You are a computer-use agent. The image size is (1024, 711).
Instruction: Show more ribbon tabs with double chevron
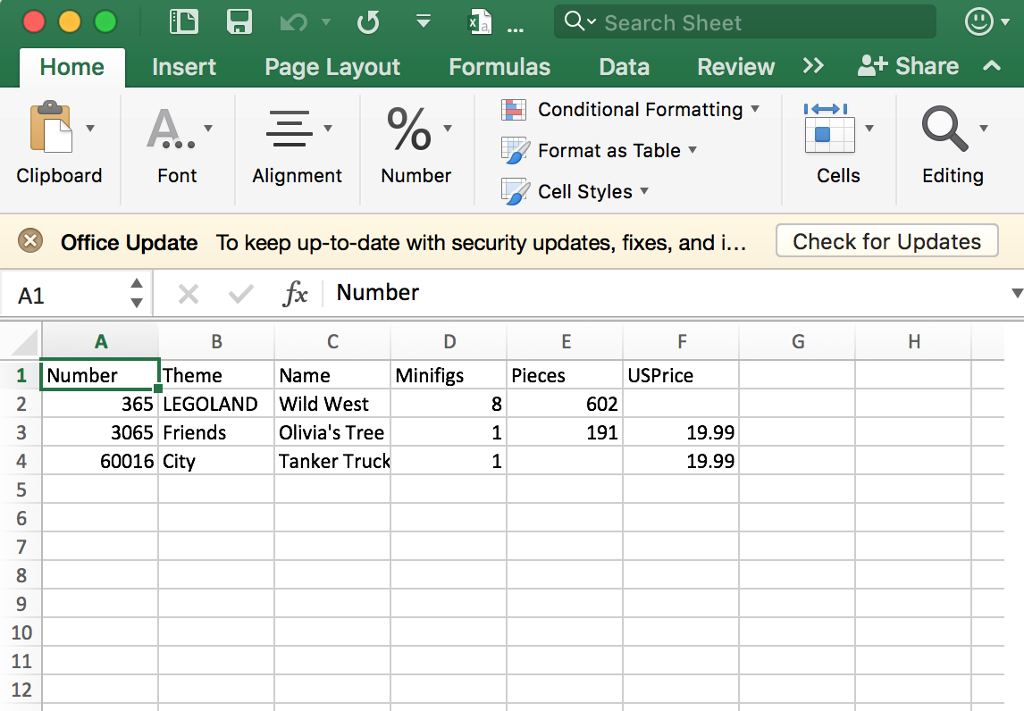coord(813,66)
